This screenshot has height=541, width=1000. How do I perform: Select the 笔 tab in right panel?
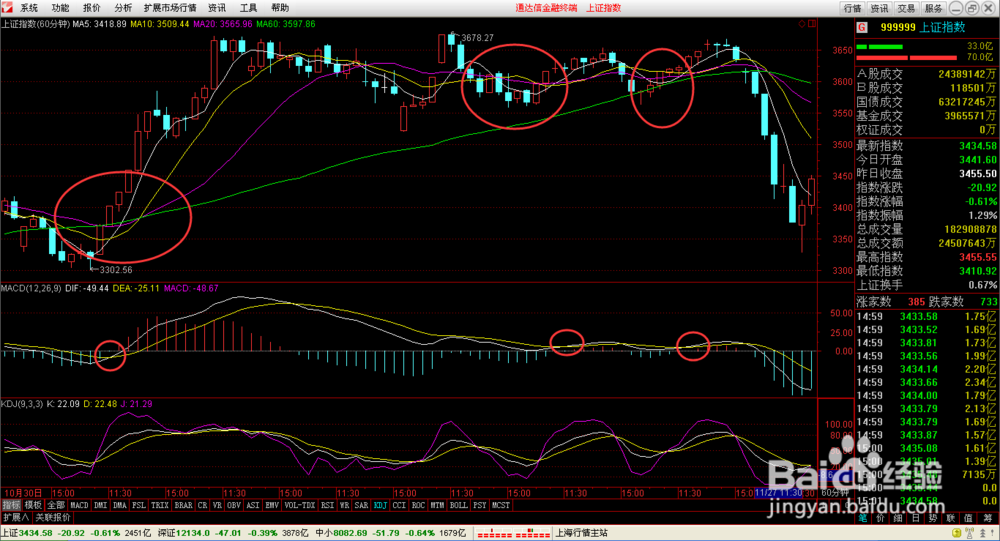[863, 518]
